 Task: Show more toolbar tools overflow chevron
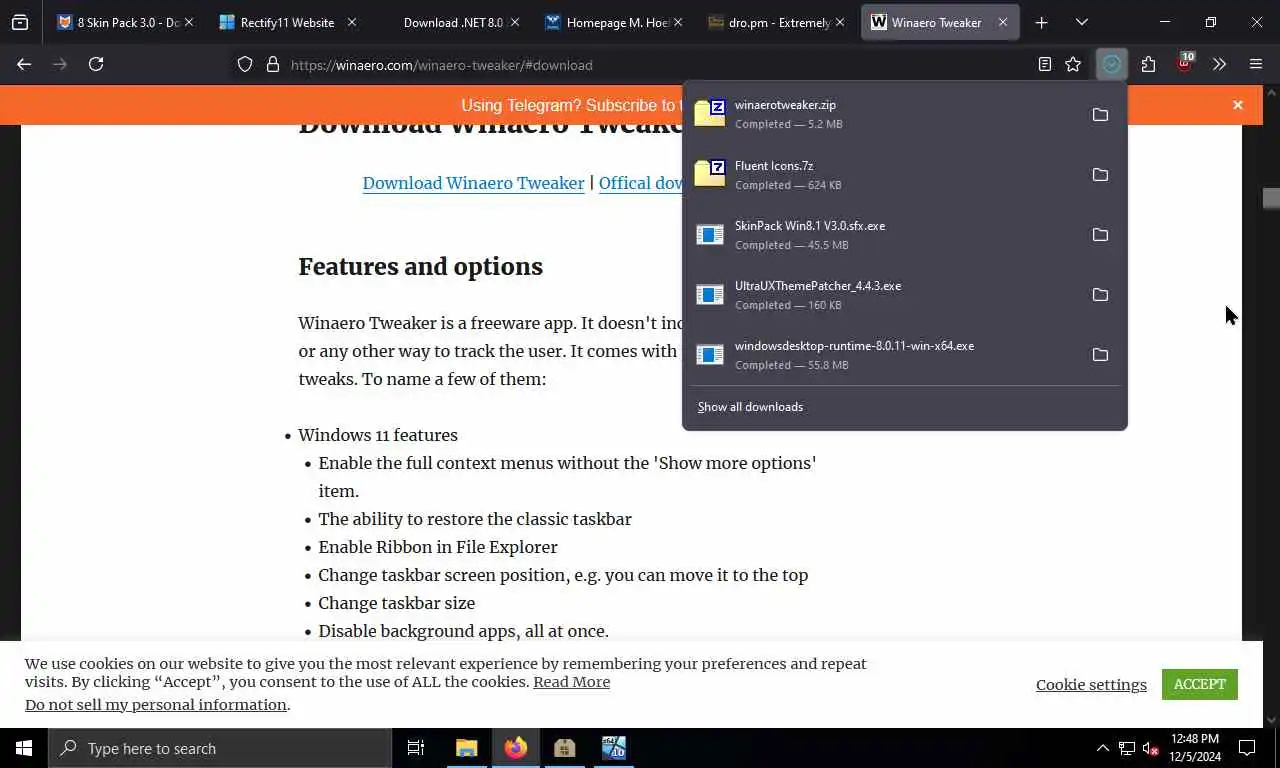coord(1219,64)
